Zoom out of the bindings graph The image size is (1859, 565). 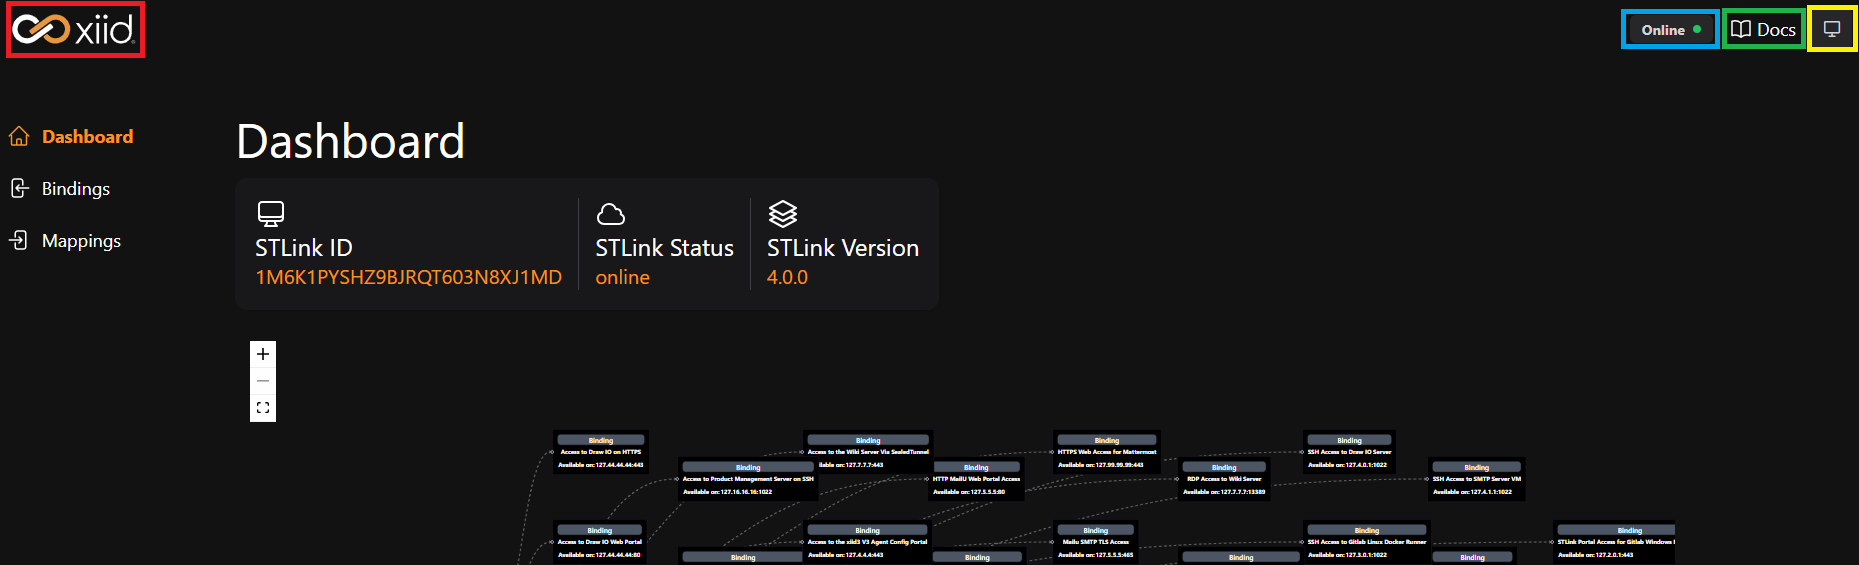263,381
